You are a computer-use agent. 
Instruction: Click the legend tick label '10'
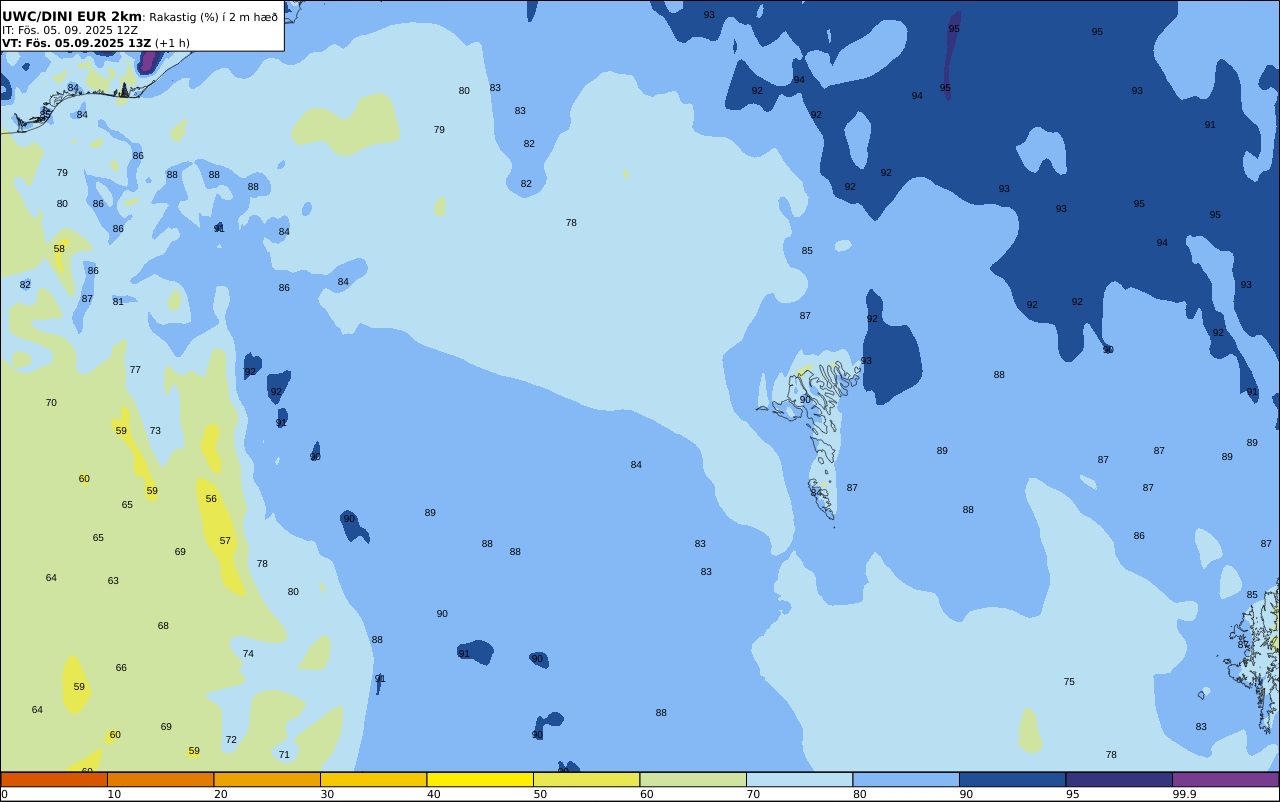114,794
